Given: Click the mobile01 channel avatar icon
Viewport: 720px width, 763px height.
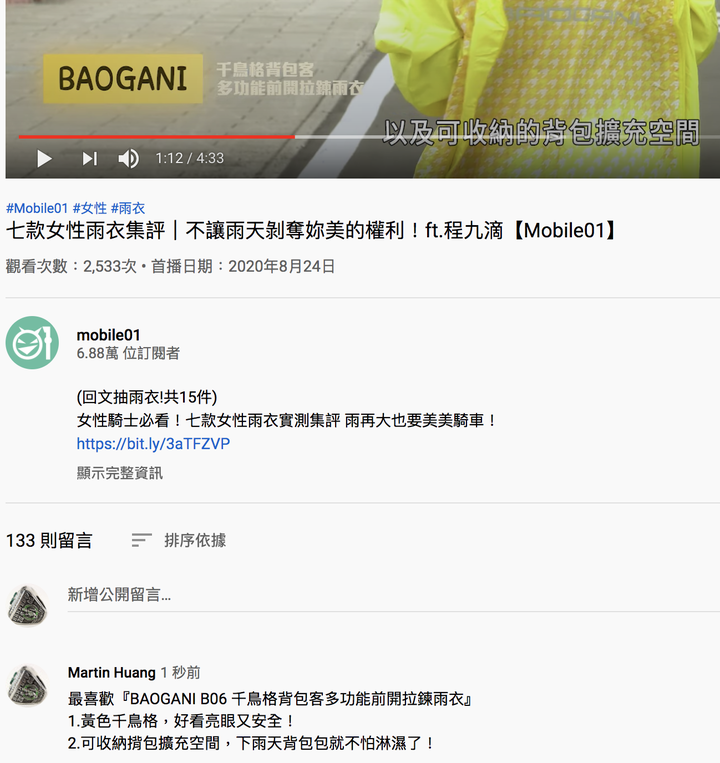Looking at the screenshot, I should click(x=32, y=343).
